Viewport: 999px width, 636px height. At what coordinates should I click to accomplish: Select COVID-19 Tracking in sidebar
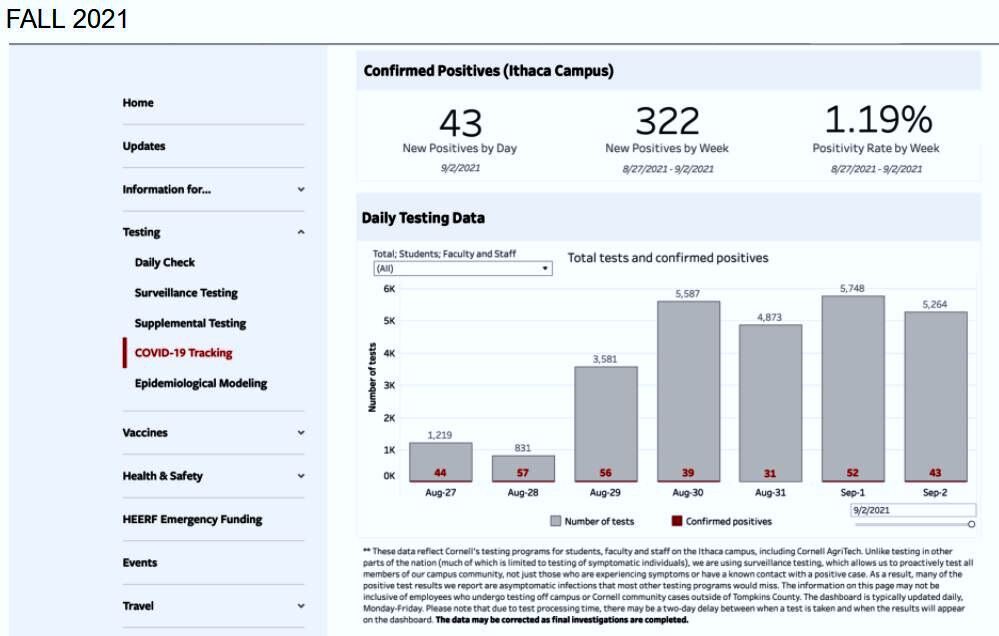tap(183, 353)
